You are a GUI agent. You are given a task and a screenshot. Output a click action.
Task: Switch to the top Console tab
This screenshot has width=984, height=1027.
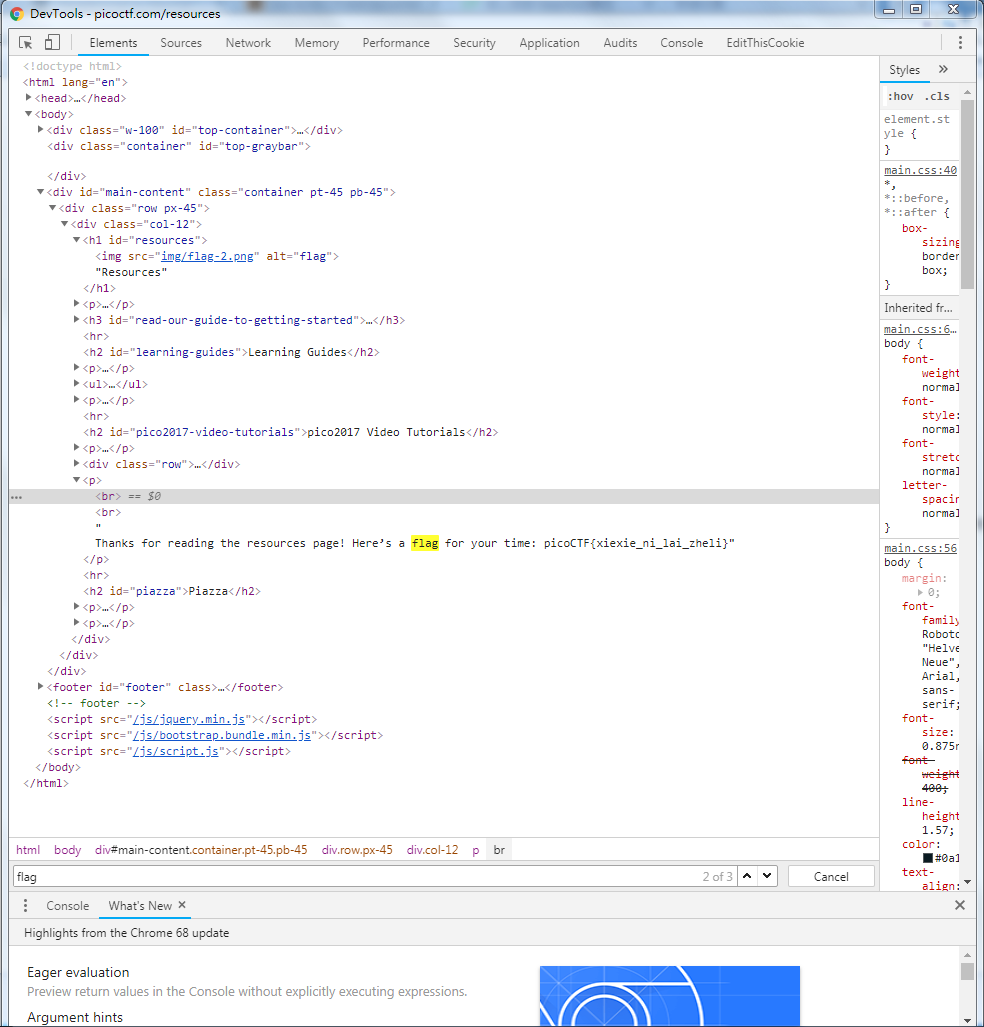coord(681,43)
